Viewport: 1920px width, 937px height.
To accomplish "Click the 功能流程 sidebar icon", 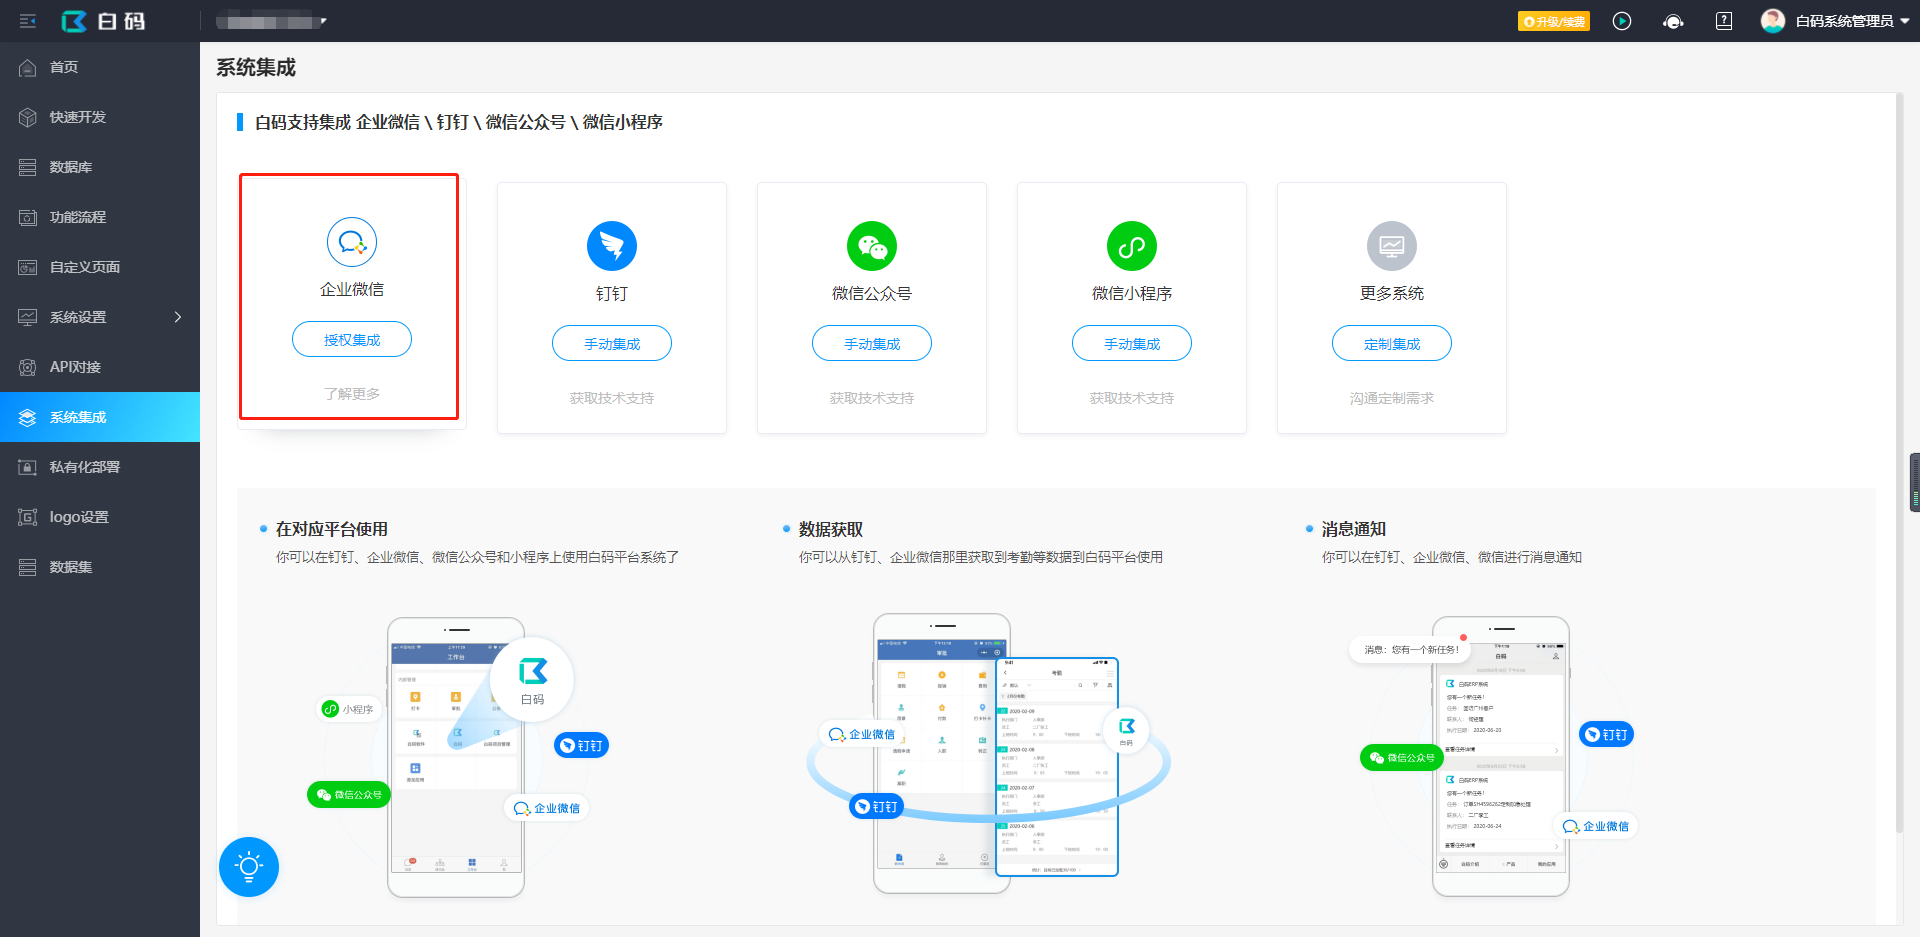I will tap(28, 217).
